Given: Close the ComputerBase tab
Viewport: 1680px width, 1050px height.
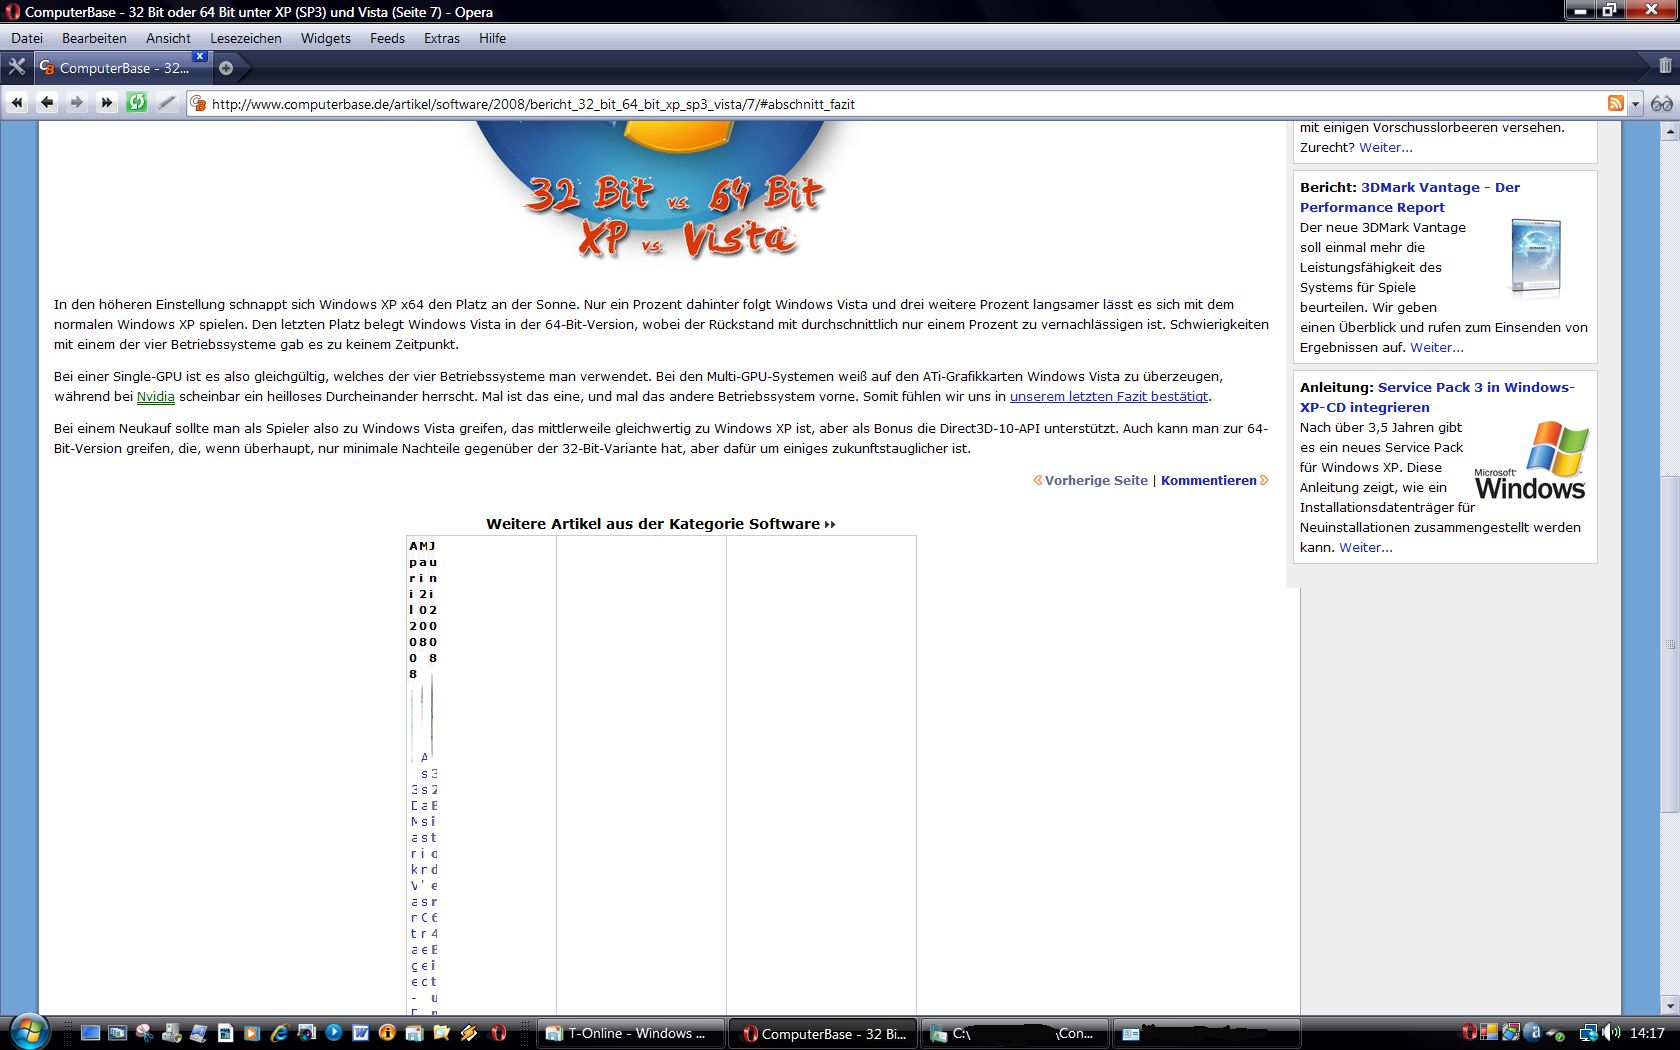Looking at the screenshot, I should 200,56.
